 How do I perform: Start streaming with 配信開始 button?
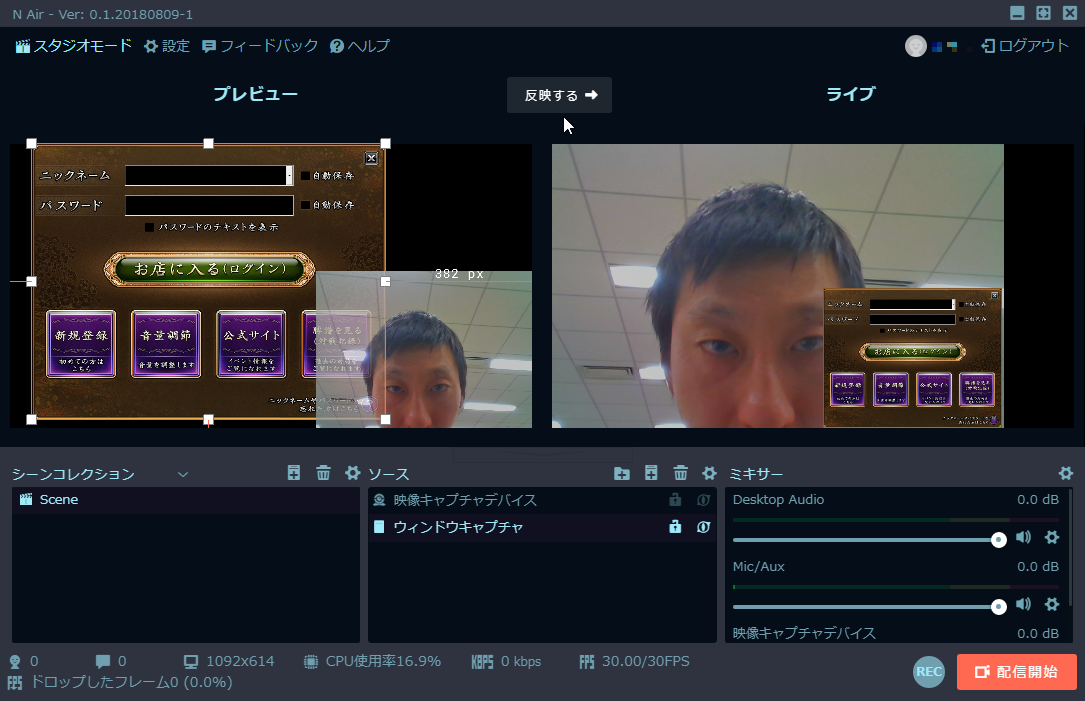pyautogui.click(x=1016, y=672)
